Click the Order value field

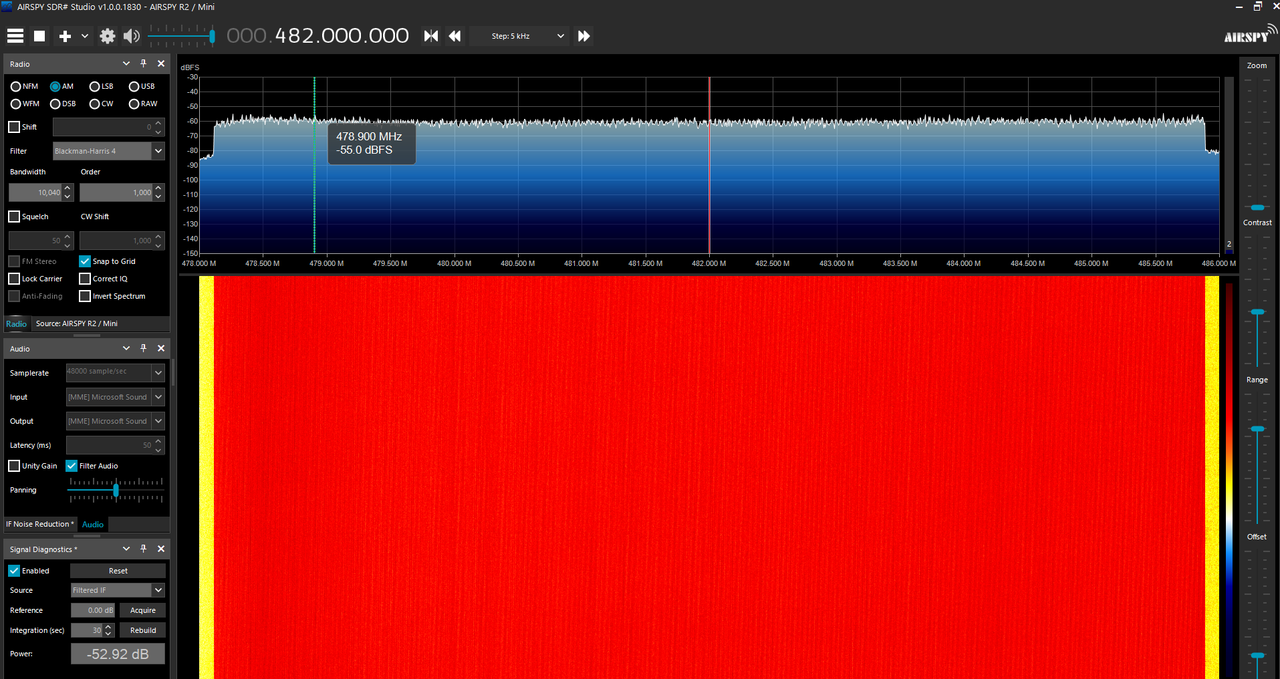click(x=121, y=192)
